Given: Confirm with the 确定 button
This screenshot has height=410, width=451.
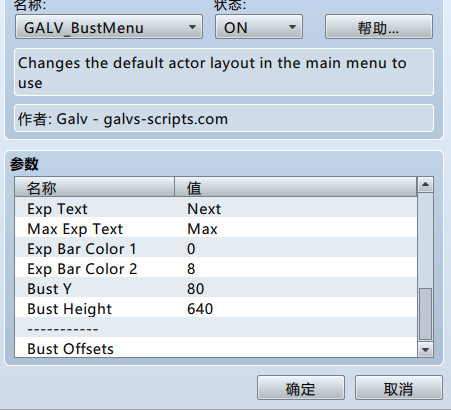Looking at the screenshot, I should pos(301,388).
